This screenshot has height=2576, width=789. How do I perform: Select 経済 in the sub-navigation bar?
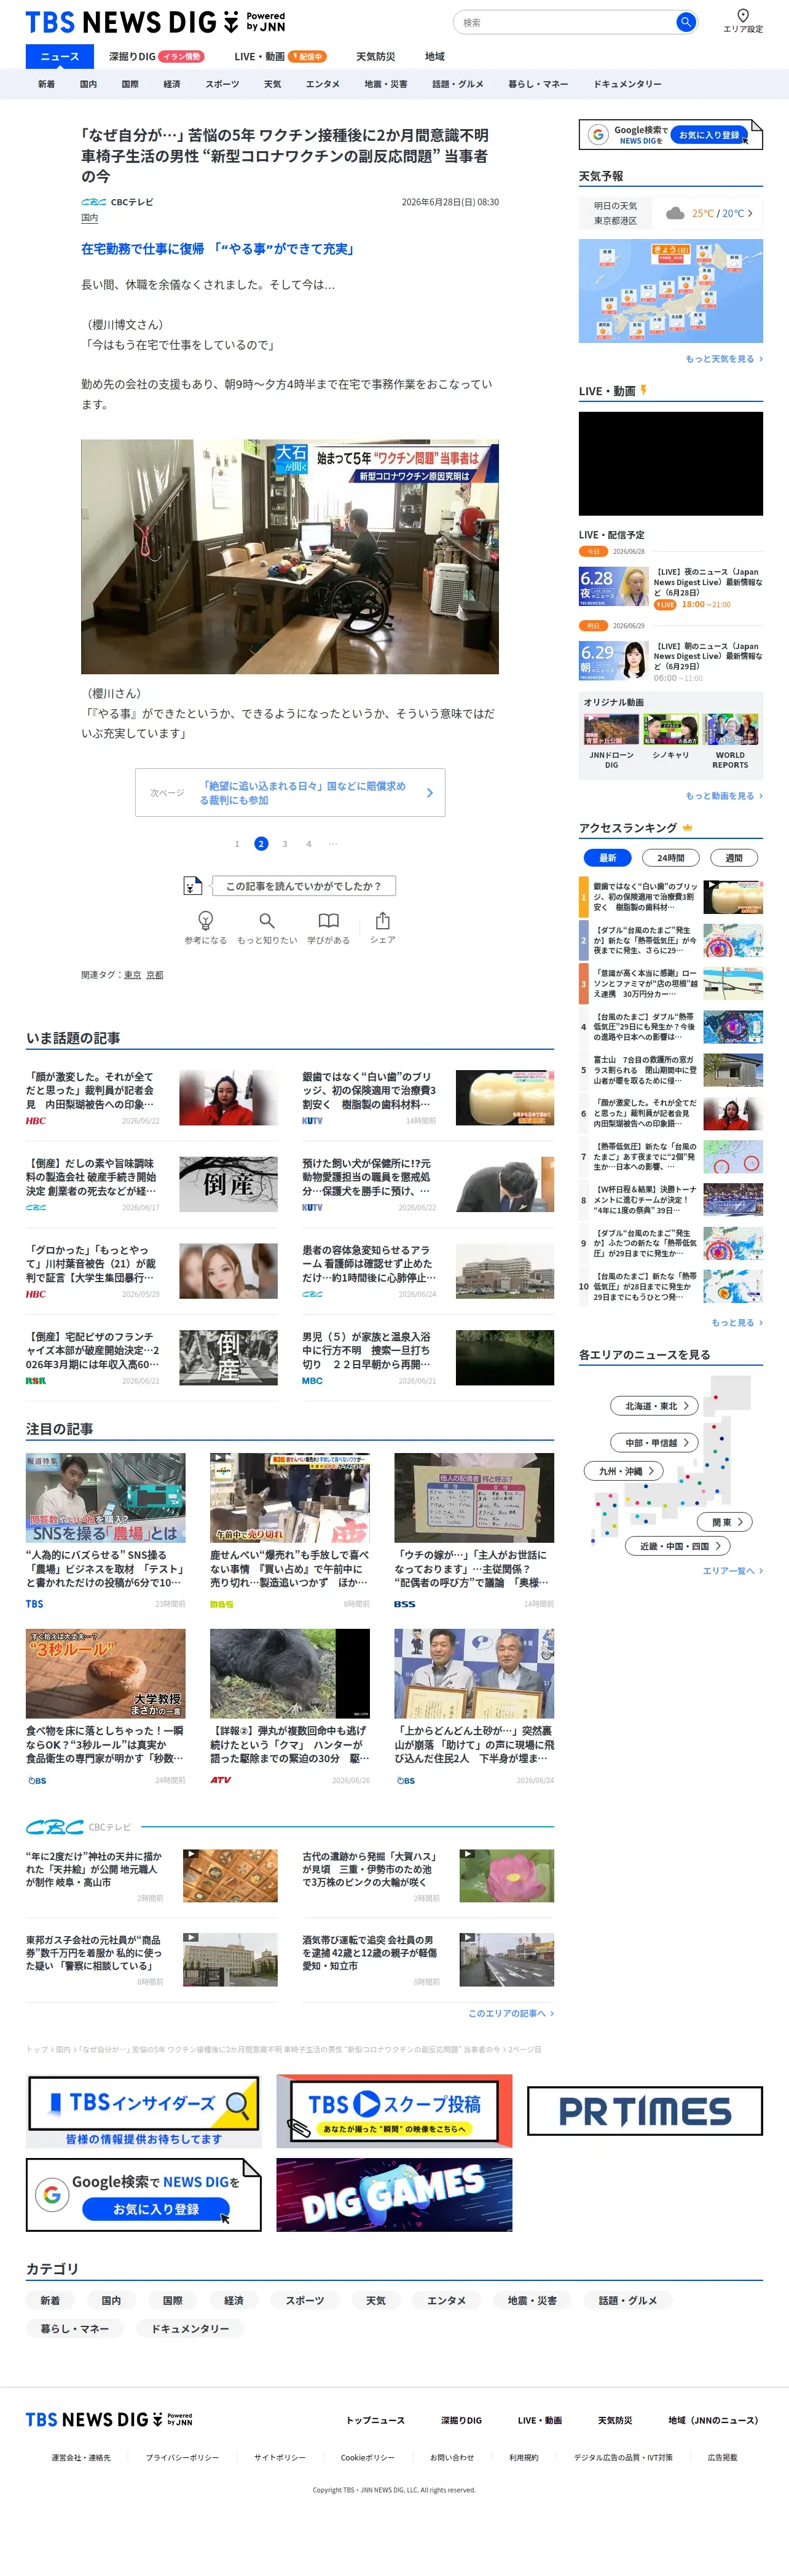pyautogui.click(x=172, y=84)
